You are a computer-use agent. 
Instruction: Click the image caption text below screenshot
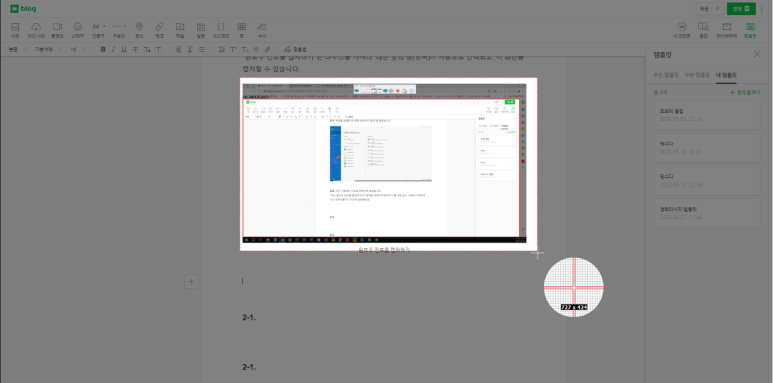tap(384, 250)
